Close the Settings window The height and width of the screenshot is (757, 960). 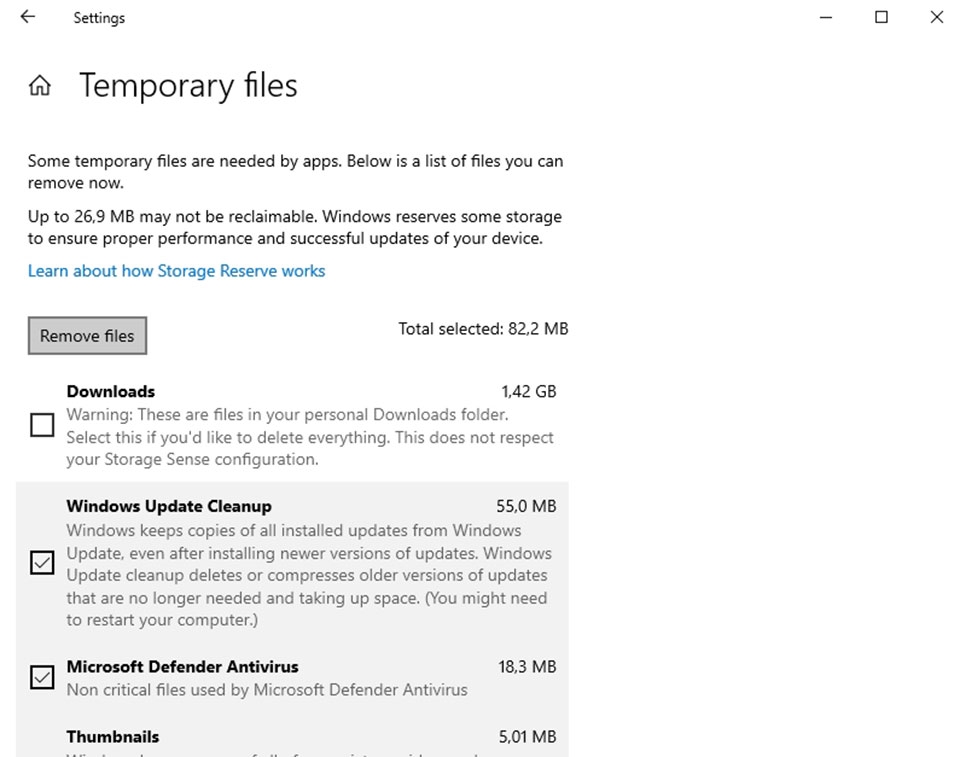coord(936,17)
